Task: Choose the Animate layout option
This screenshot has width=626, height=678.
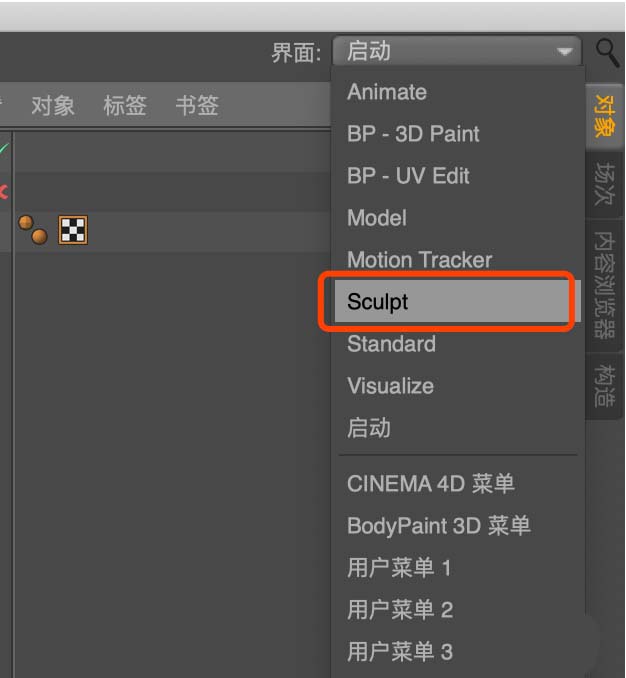Action: 387,92
